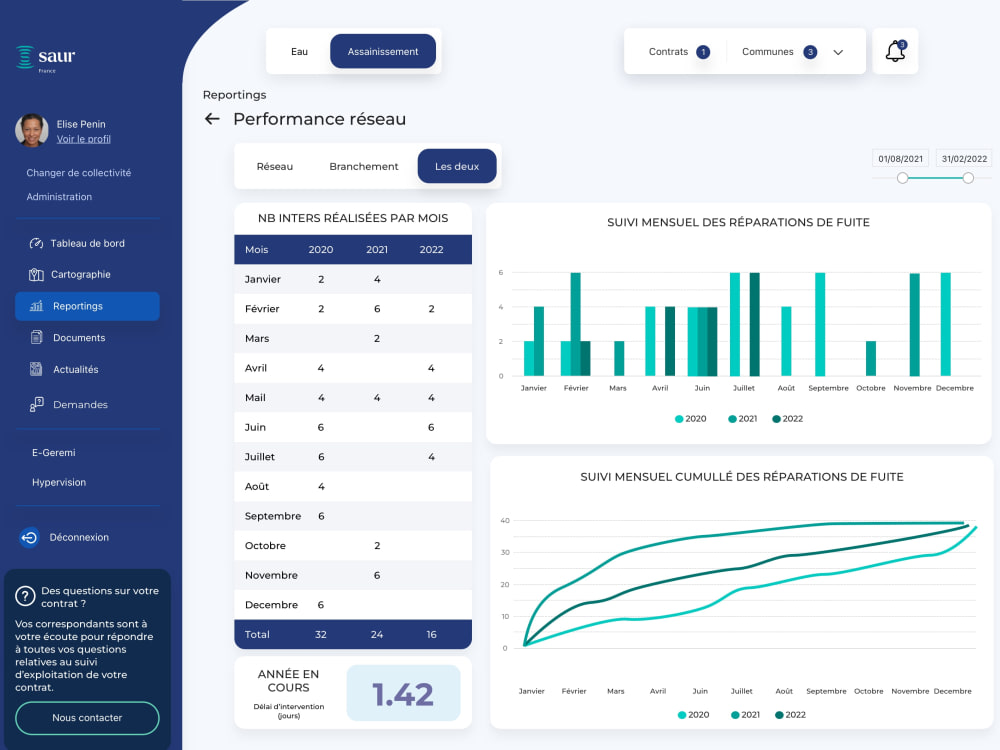
Task: Click the start date field 01/08/2021
Action: 900,159
